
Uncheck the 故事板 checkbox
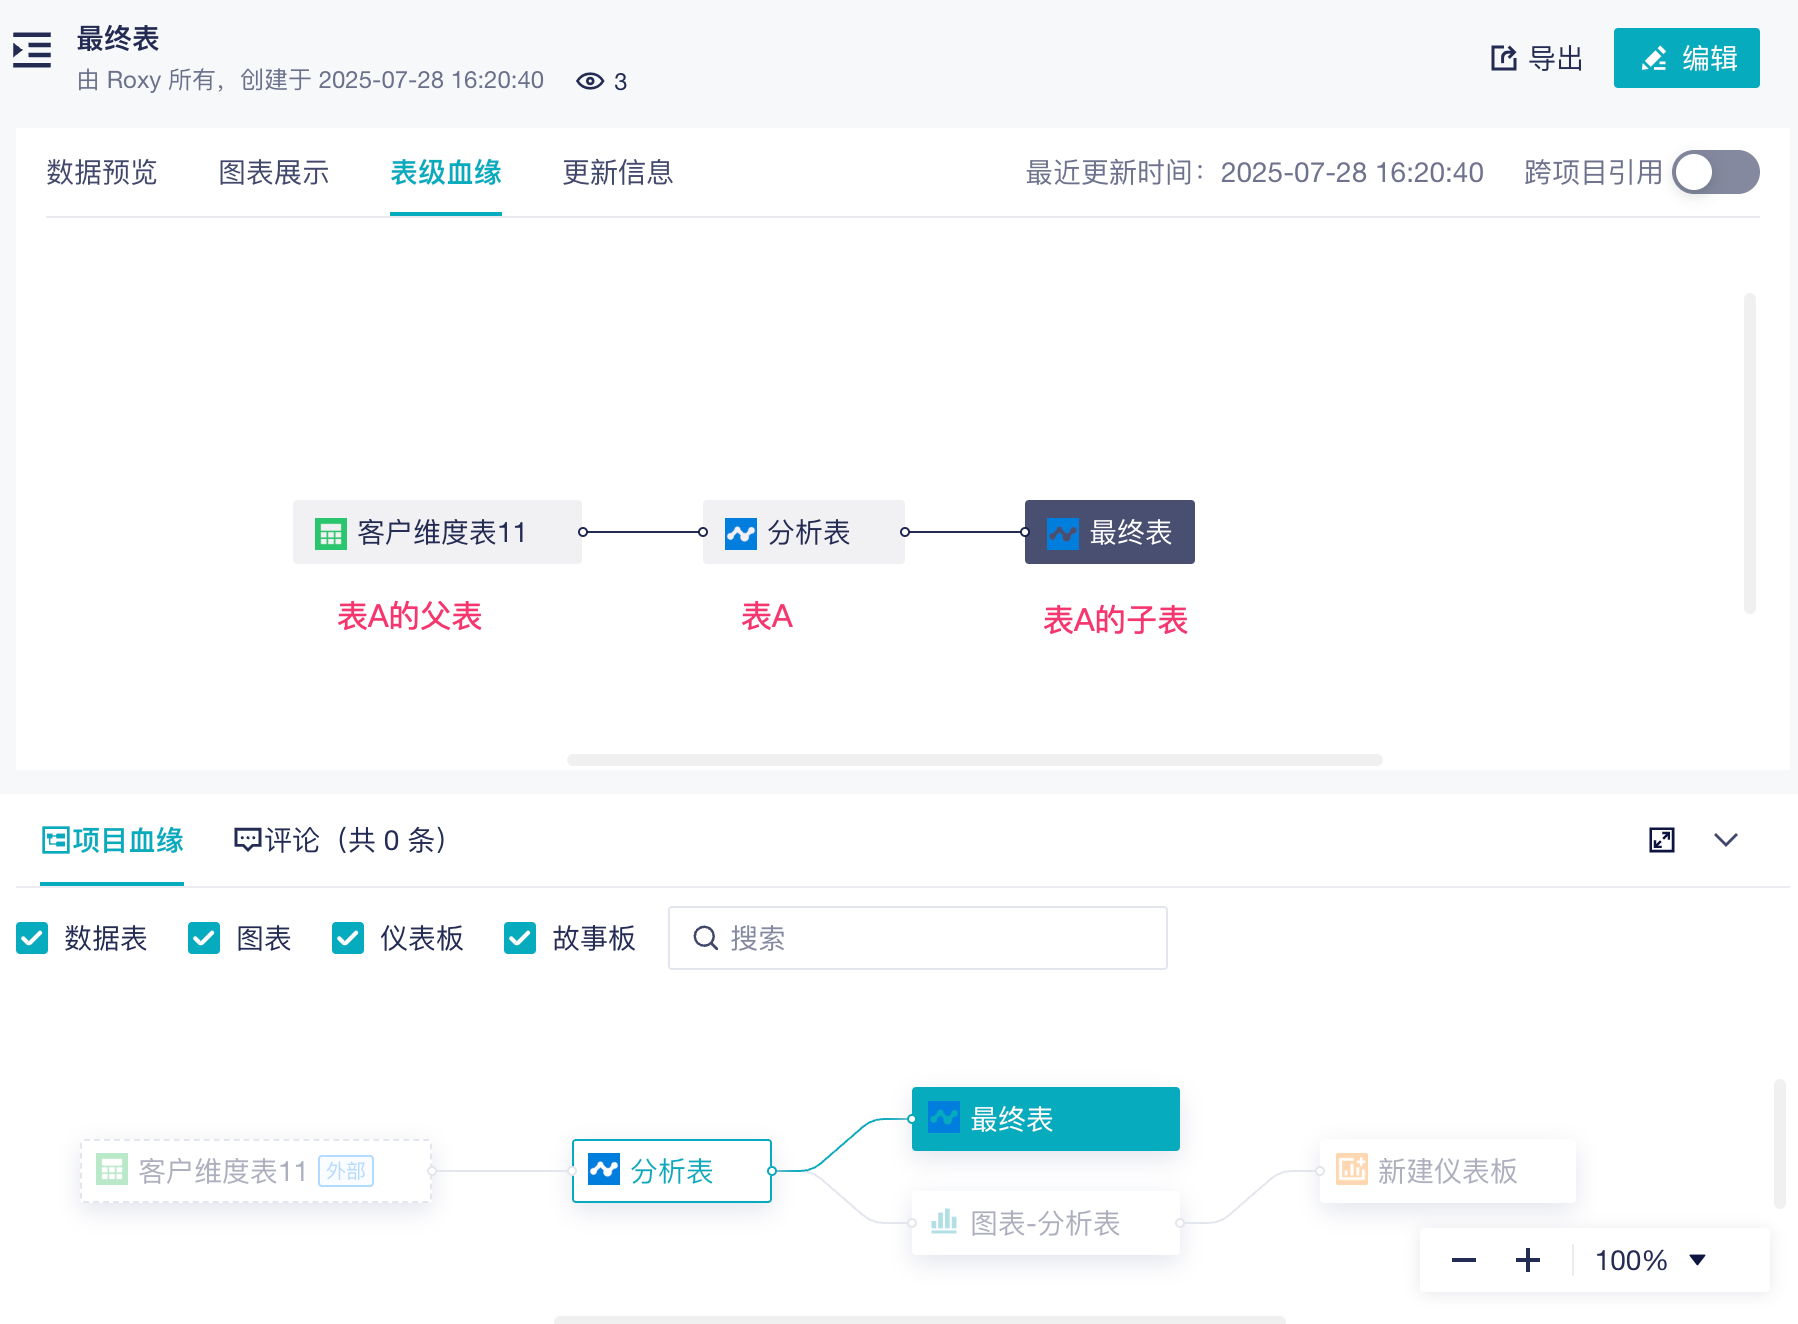(520, 938)
